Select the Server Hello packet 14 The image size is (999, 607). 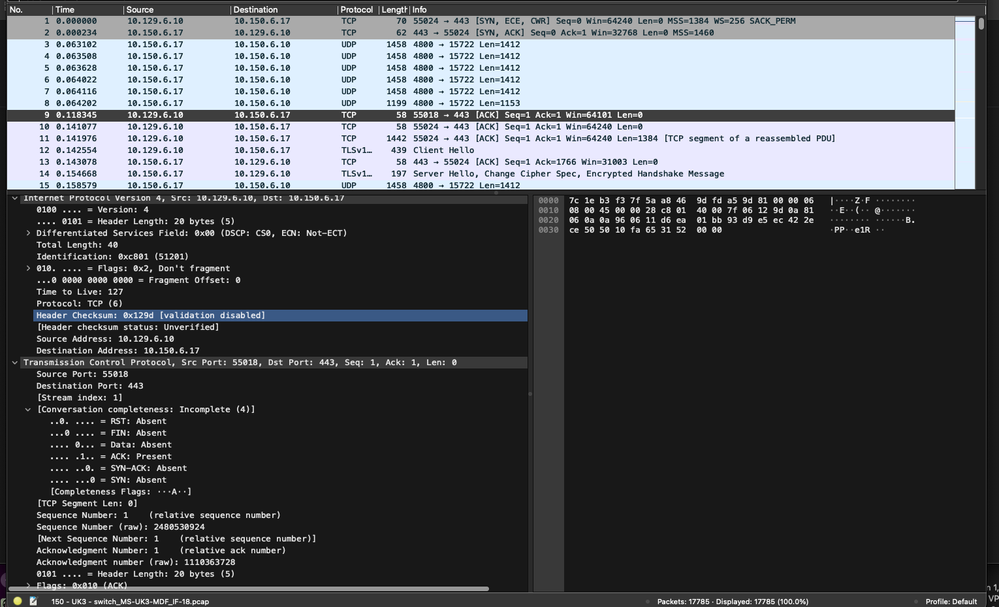pos(481,174)
